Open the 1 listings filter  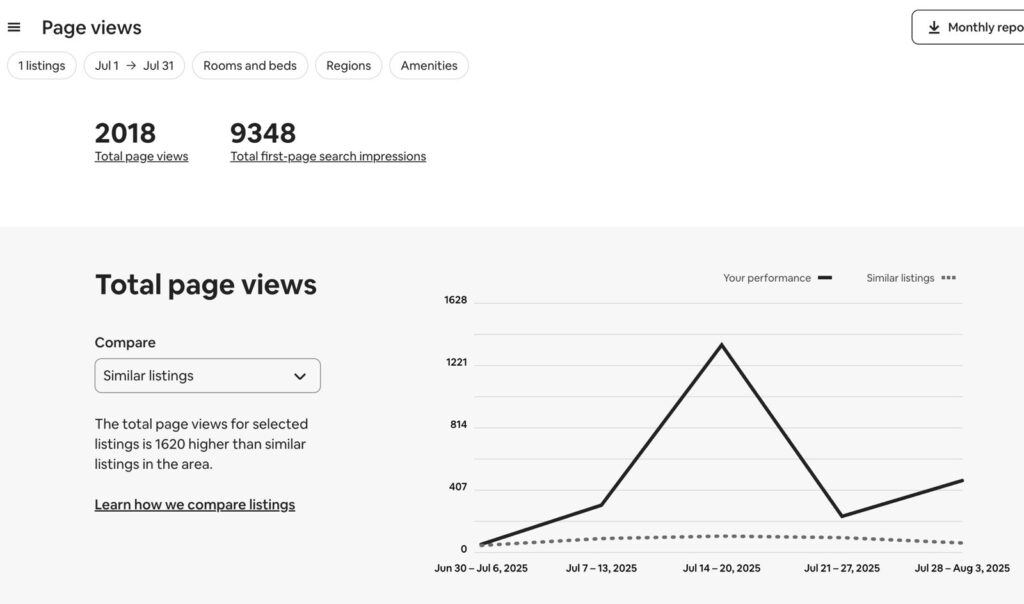(x=42, y=66)
